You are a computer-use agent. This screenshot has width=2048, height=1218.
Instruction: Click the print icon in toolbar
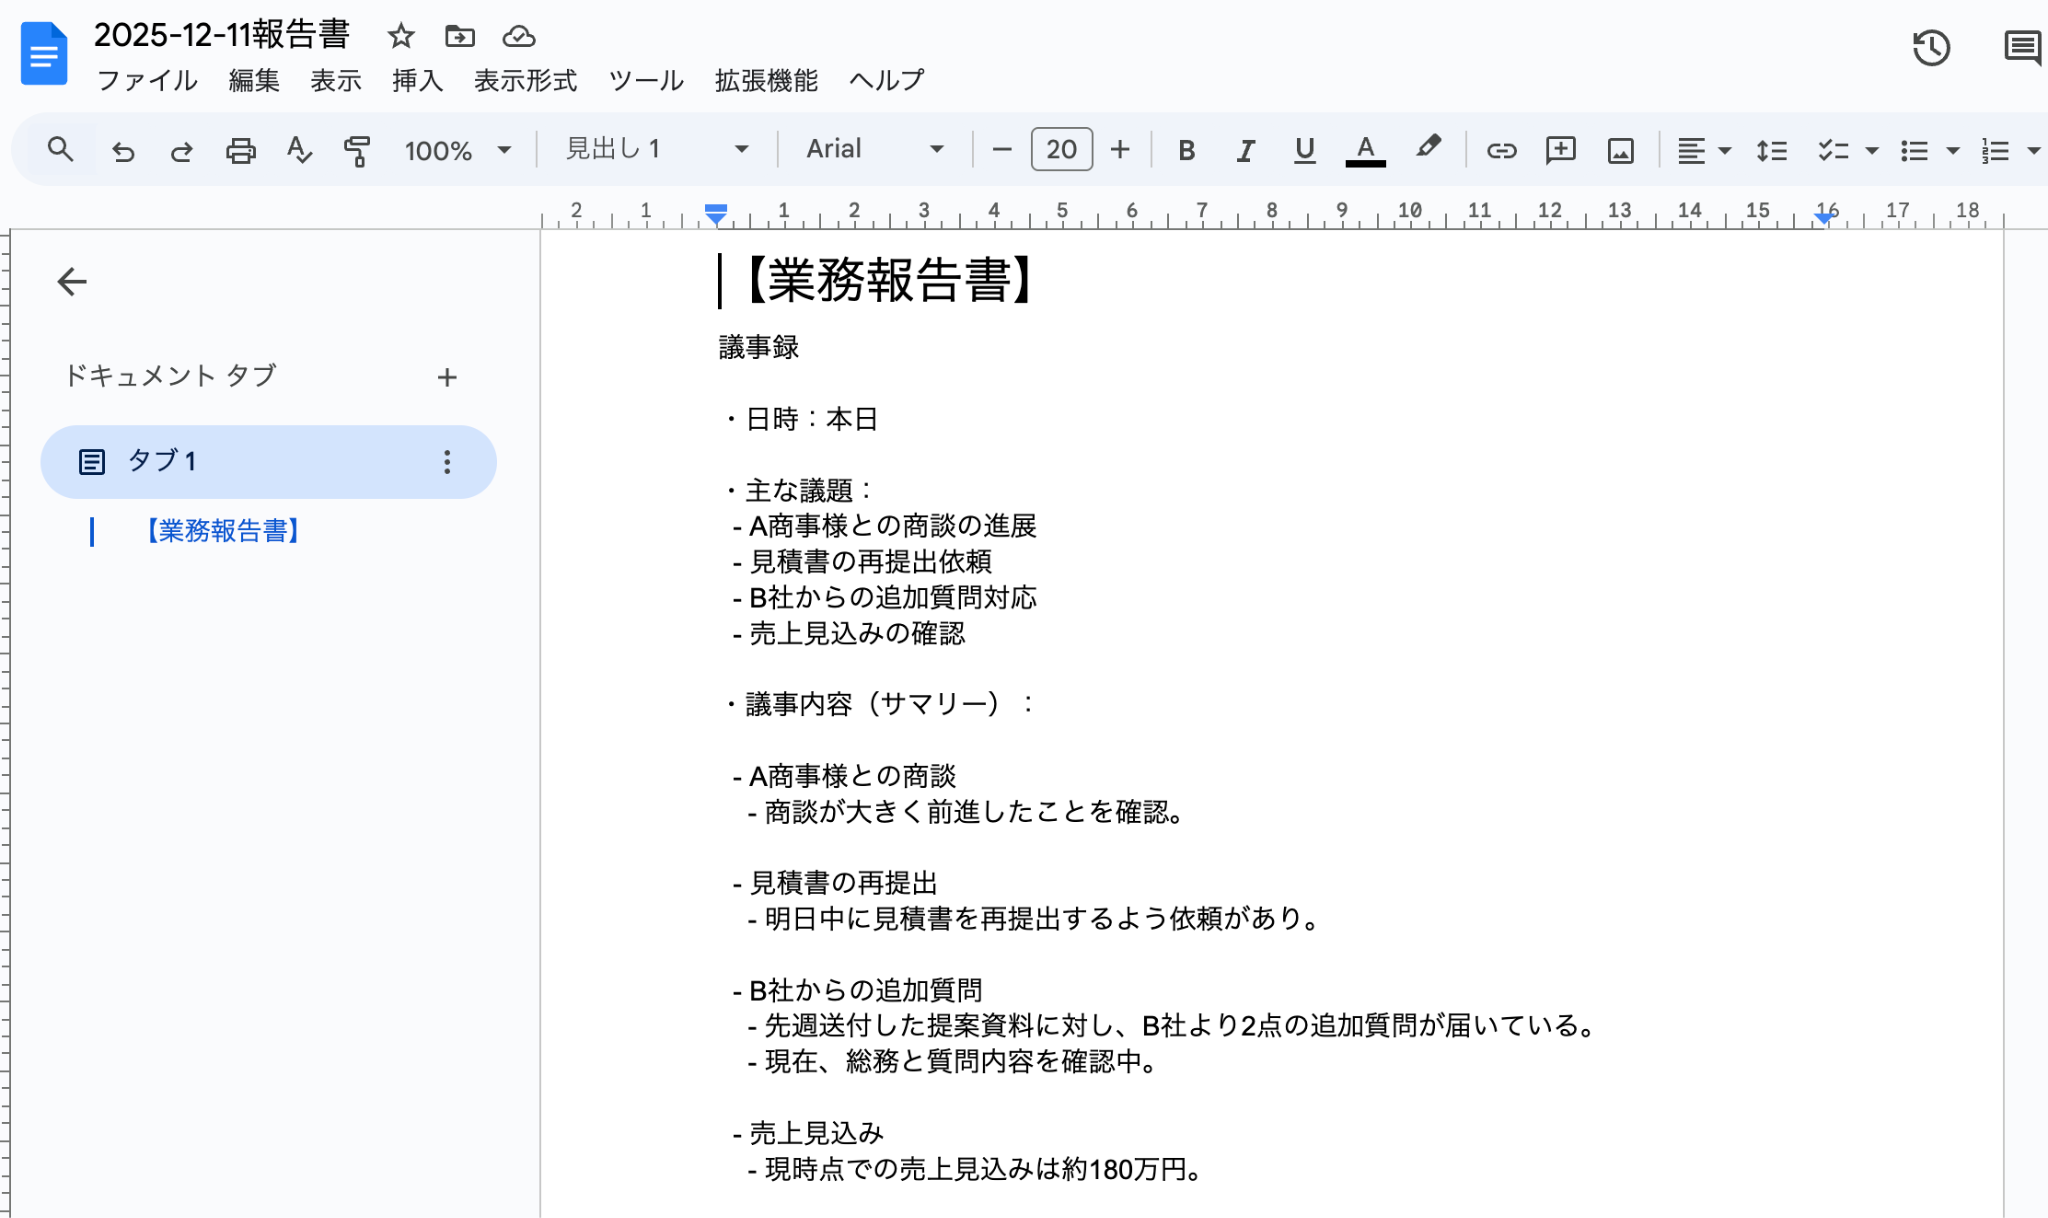[x=240, y=150]
